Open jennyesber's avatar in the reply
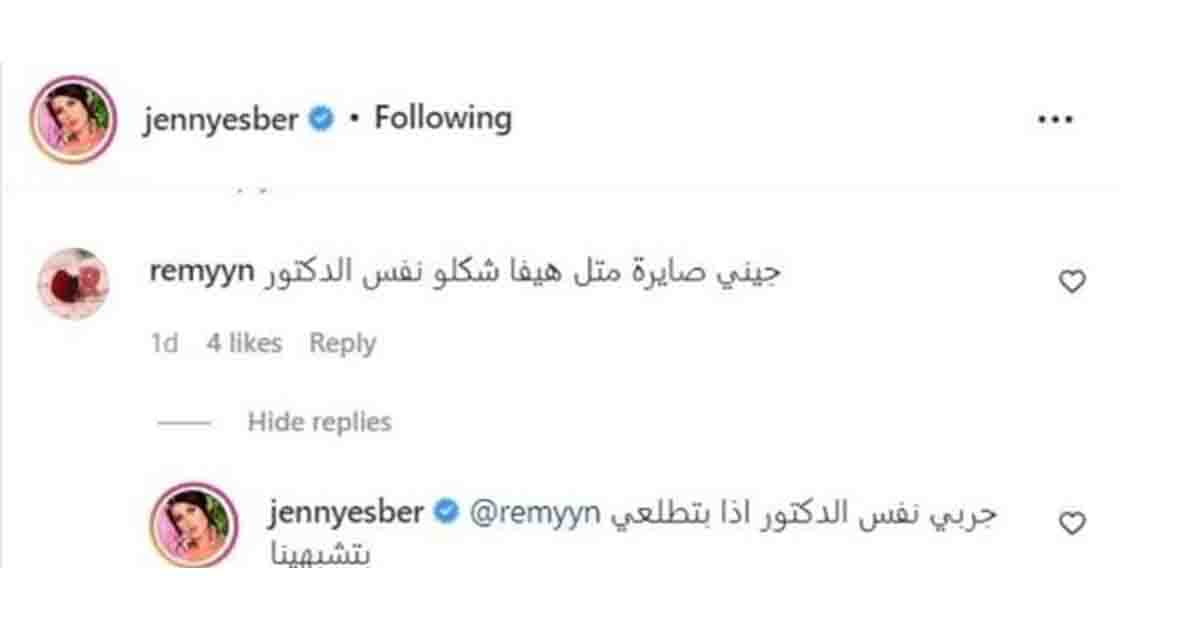This screenshot has width=1200, height=630. tap(192, 524)
